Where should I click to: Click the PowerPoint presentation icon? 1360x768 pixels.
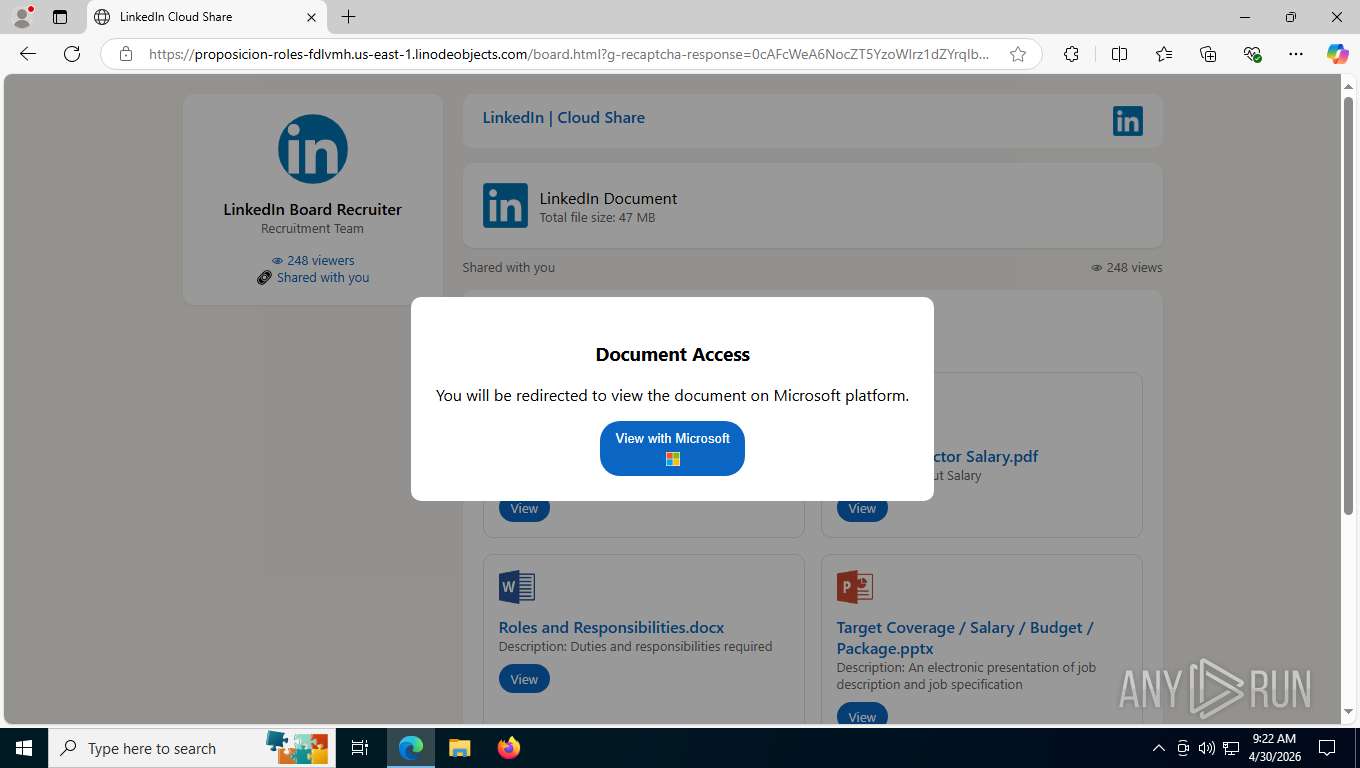[x=855, y=587]
